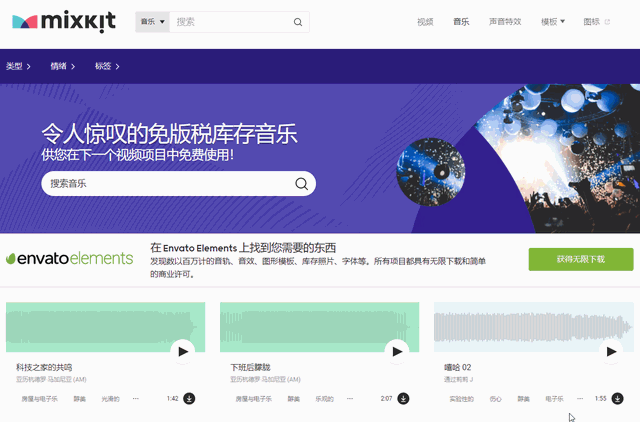Download the track 嘻哈 02
The image size is (640, 422).
(x=617, y=398)
